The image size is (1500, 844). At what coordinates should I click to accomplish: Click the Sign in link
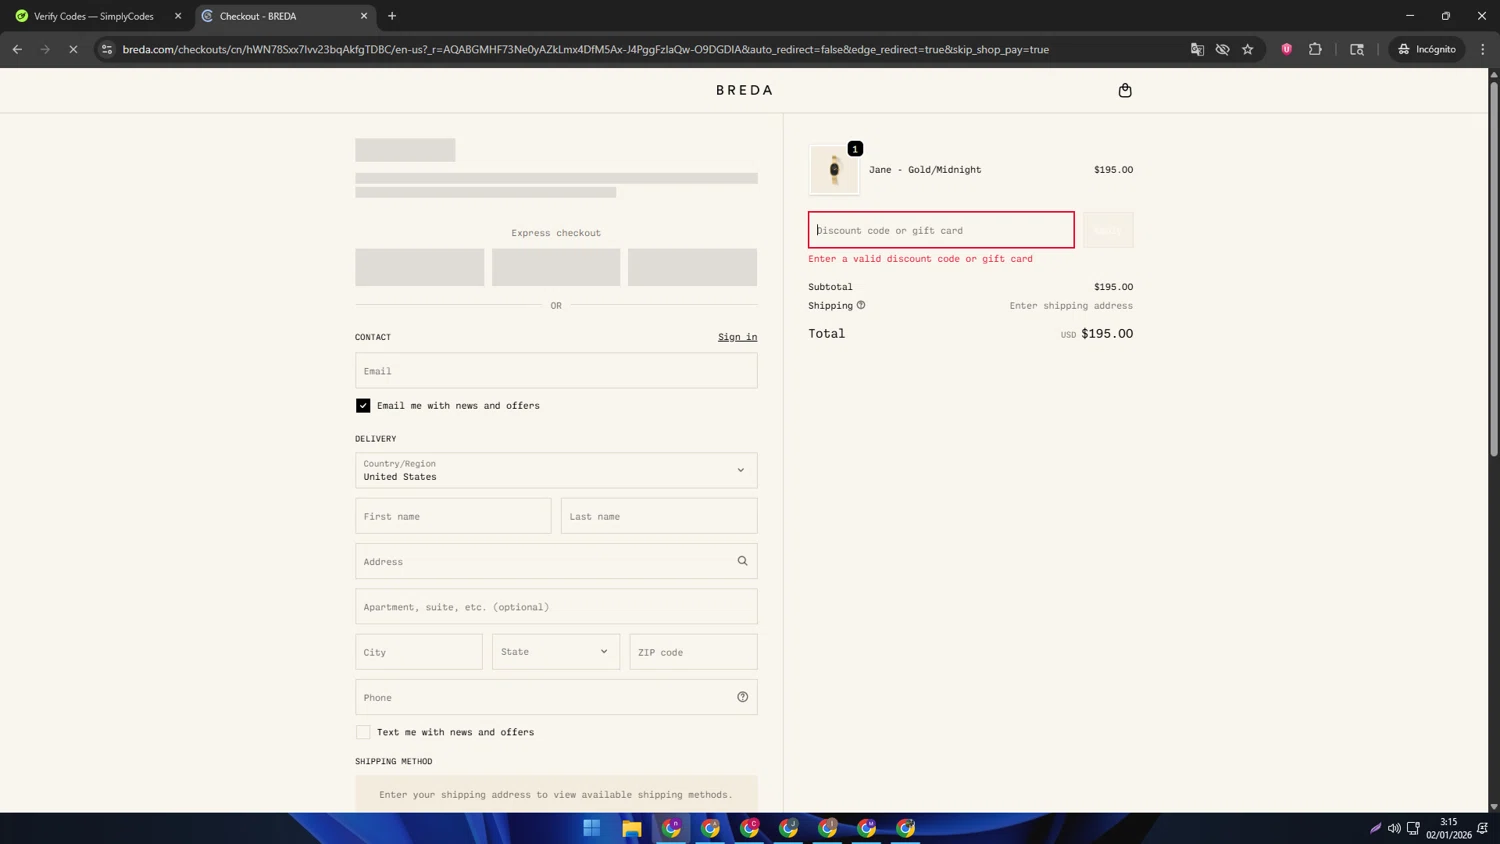737,337
